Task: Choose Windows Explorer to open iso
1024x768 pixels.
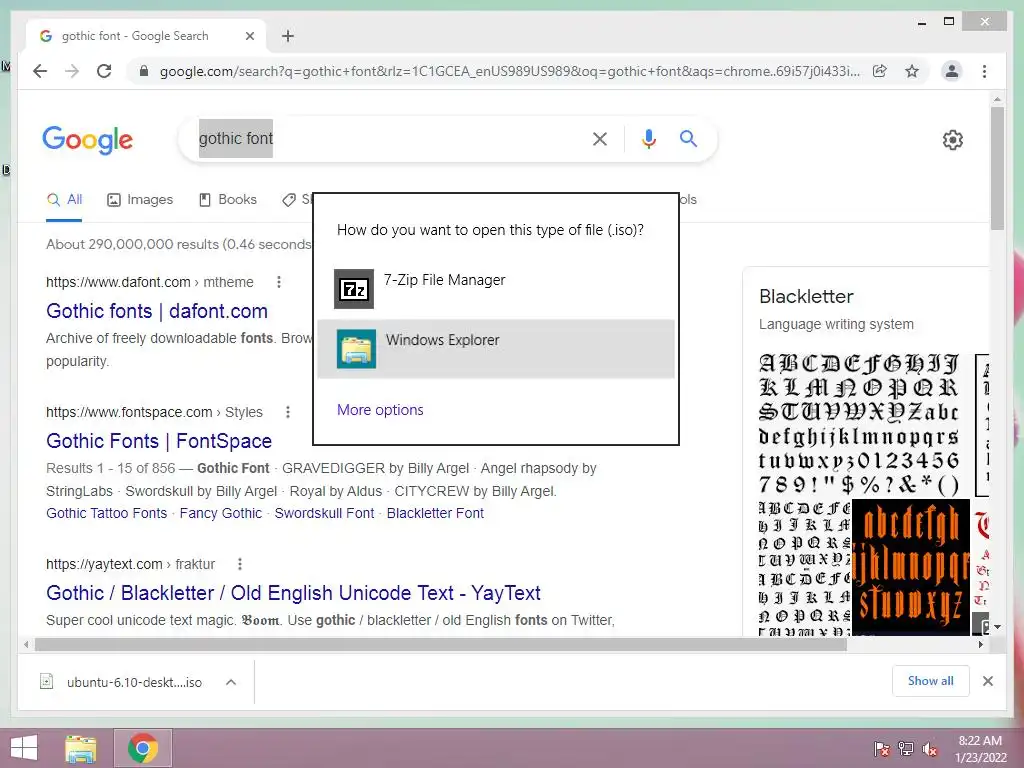Action: [496, 349]
